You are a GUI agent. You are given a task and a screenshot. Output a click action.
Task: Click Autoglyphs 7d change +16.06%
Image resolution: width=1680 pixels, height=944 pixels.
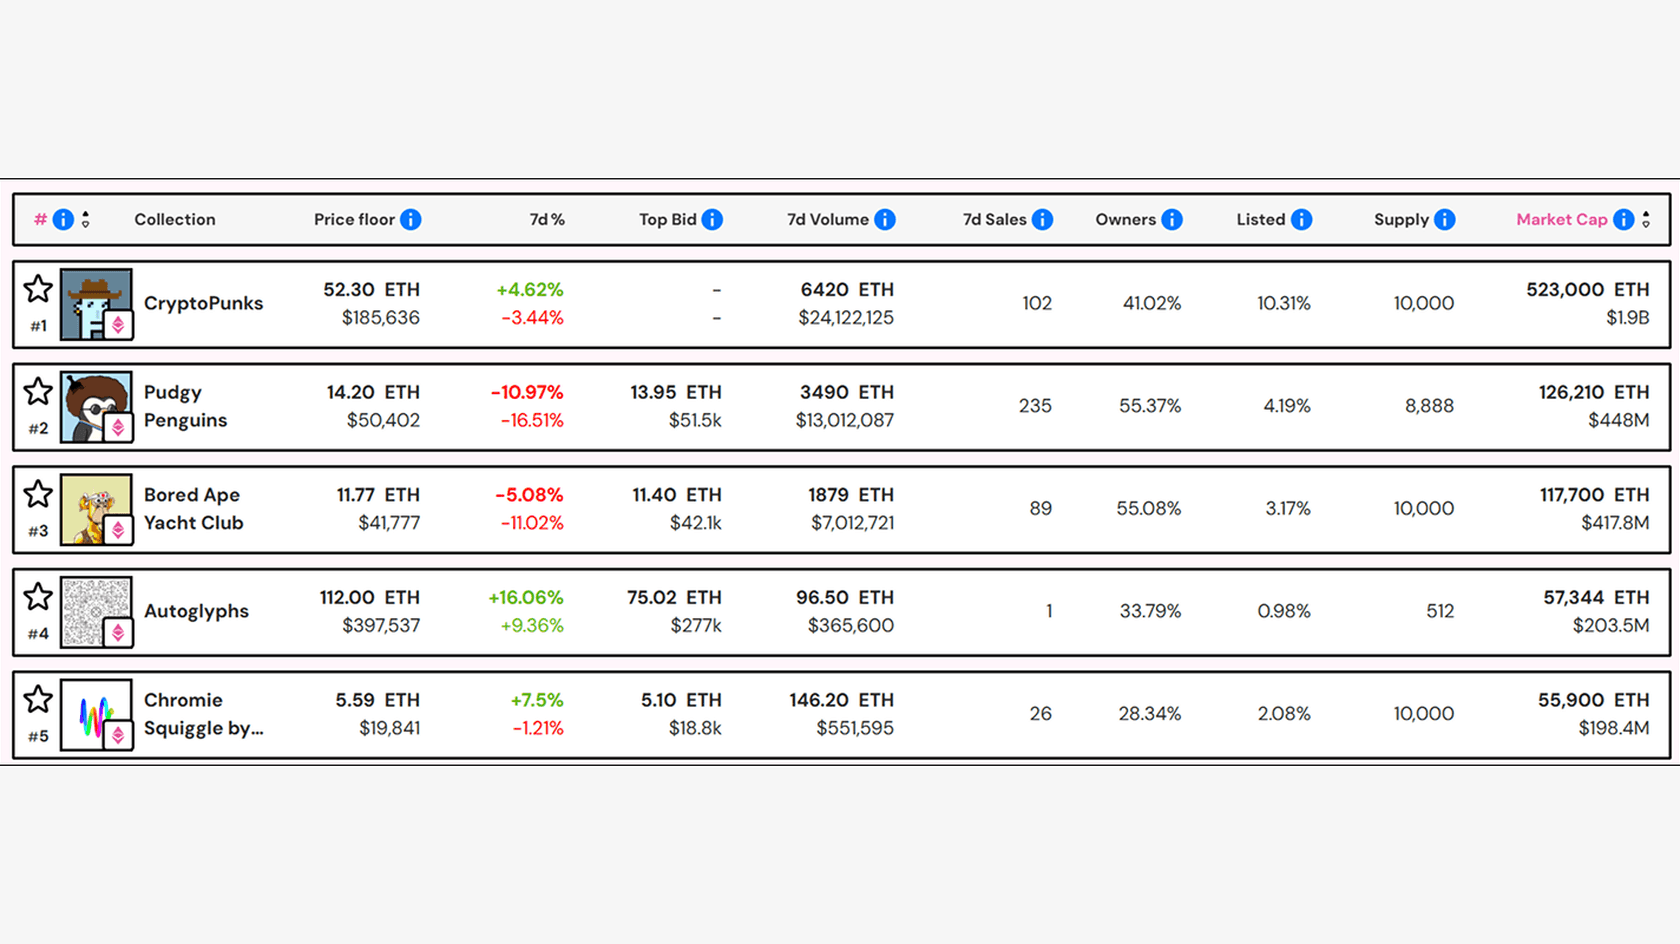(x=526, y=597)
